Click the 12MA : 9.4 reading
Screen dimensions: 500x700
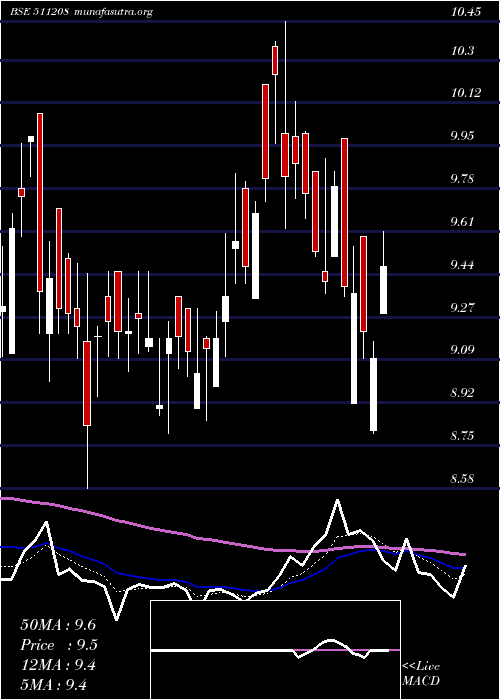tap(58, 665)
